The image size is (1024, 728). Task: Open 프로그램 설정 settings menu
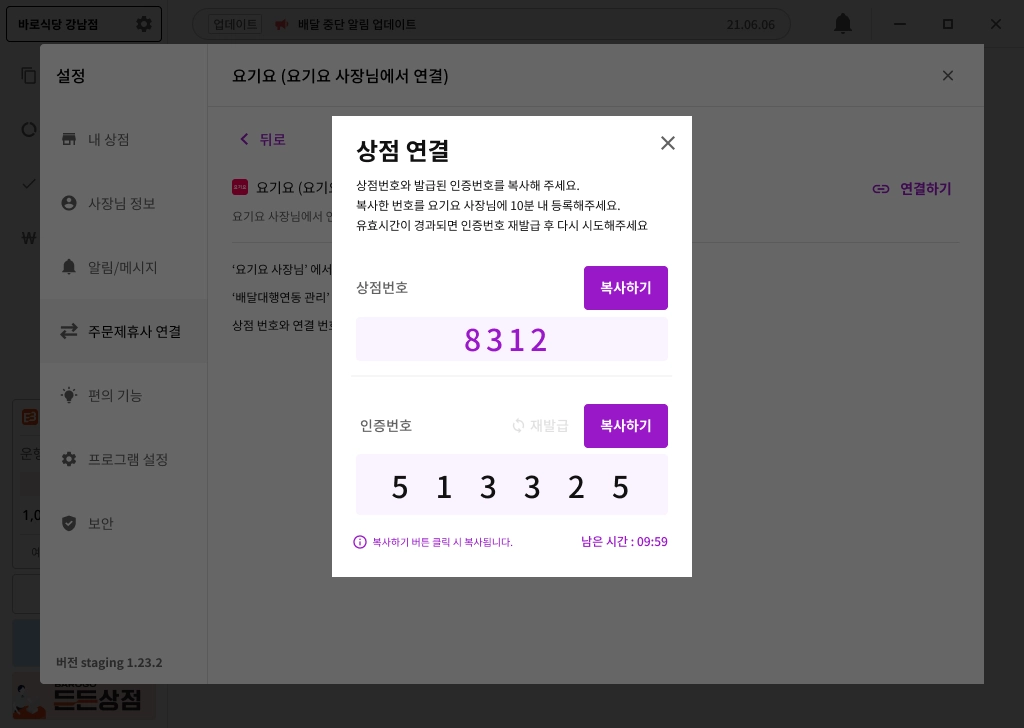click(123, 459)
